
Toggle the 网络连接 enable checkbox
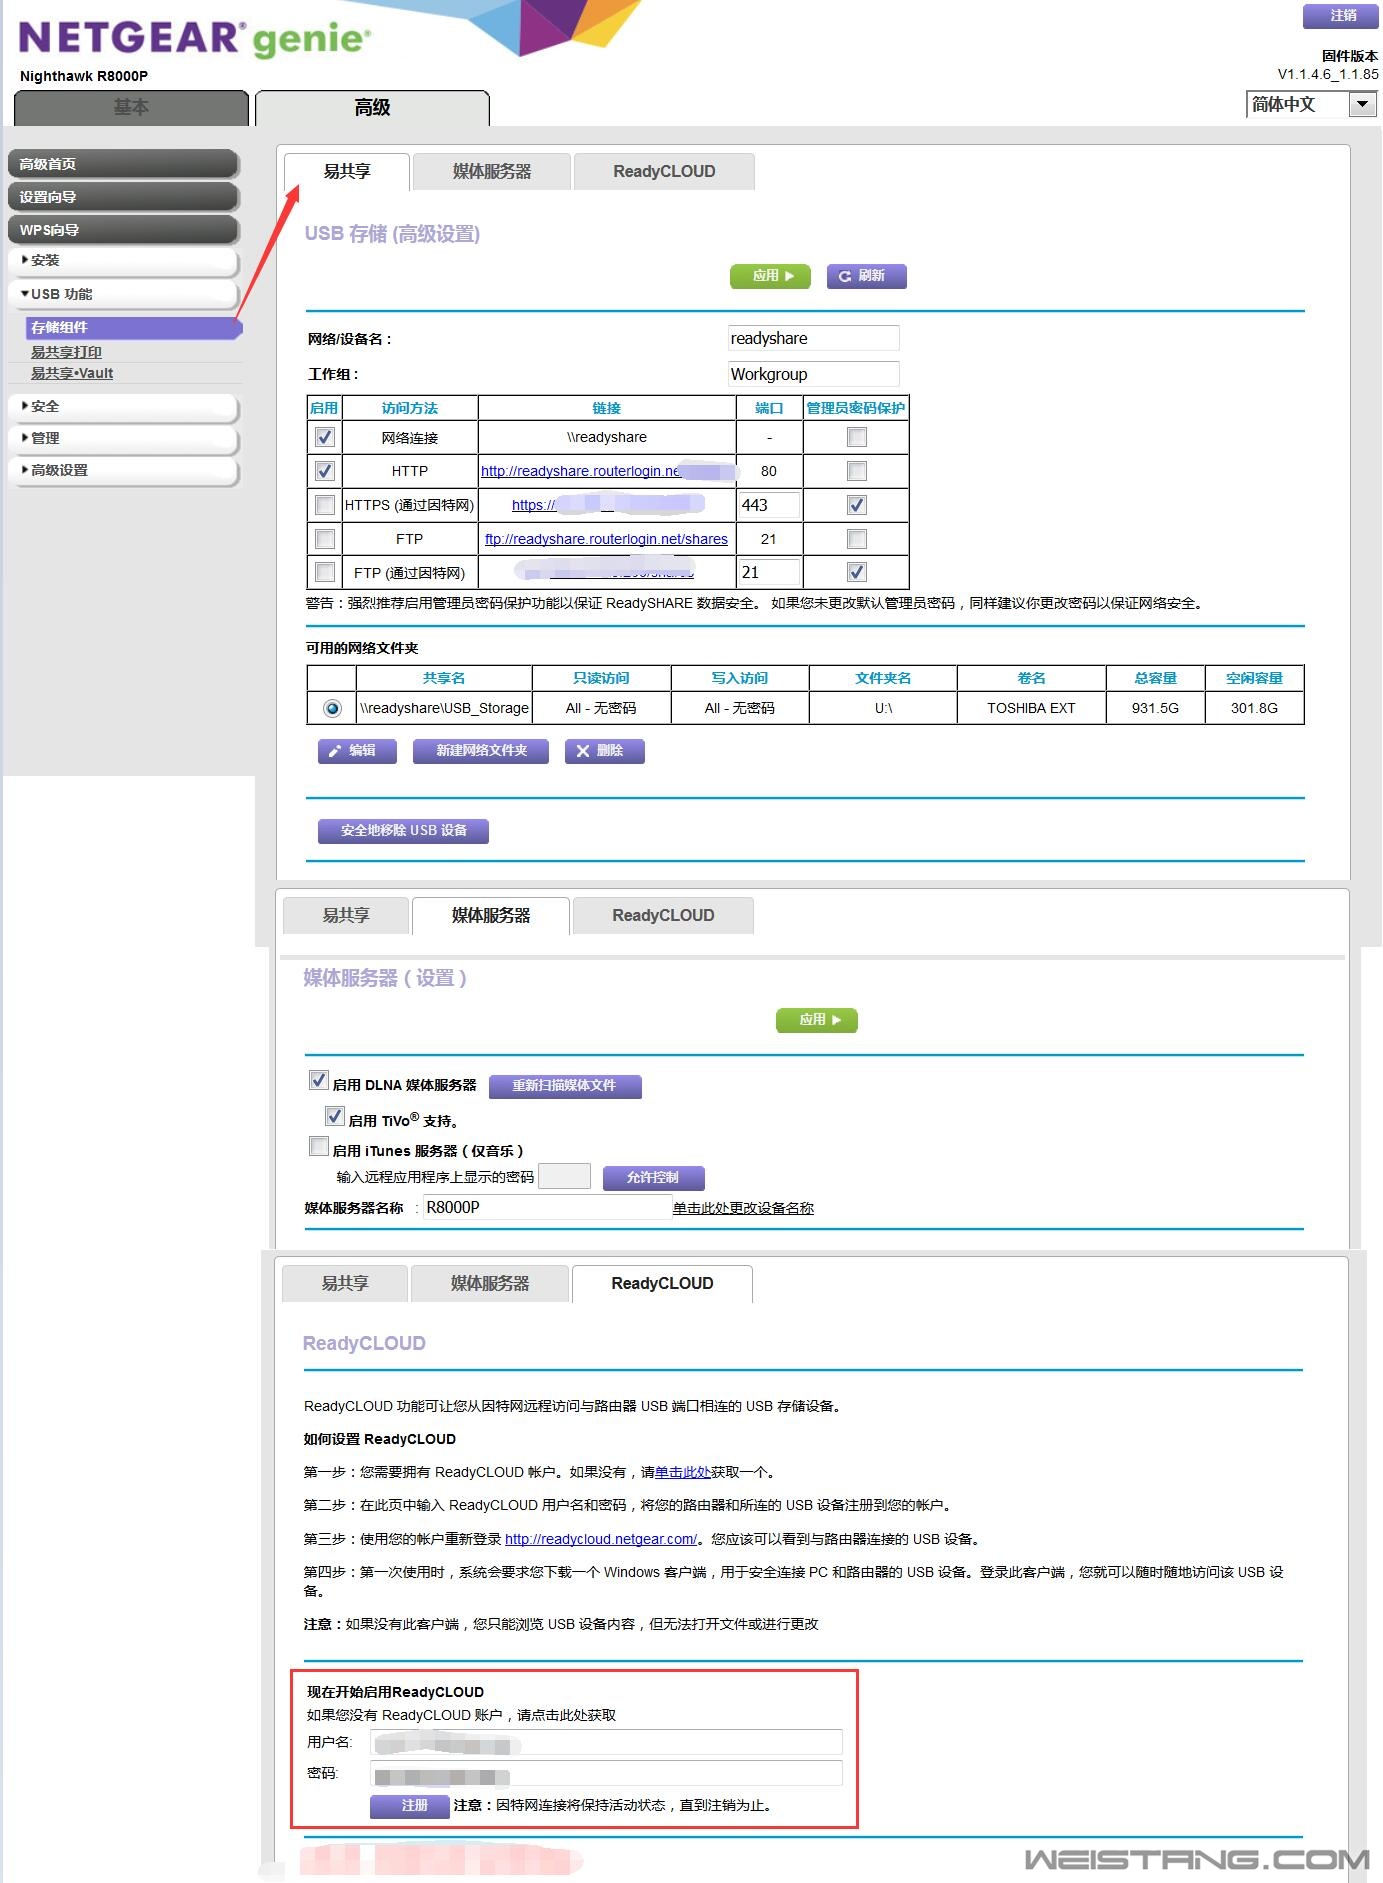click(324, 437)
